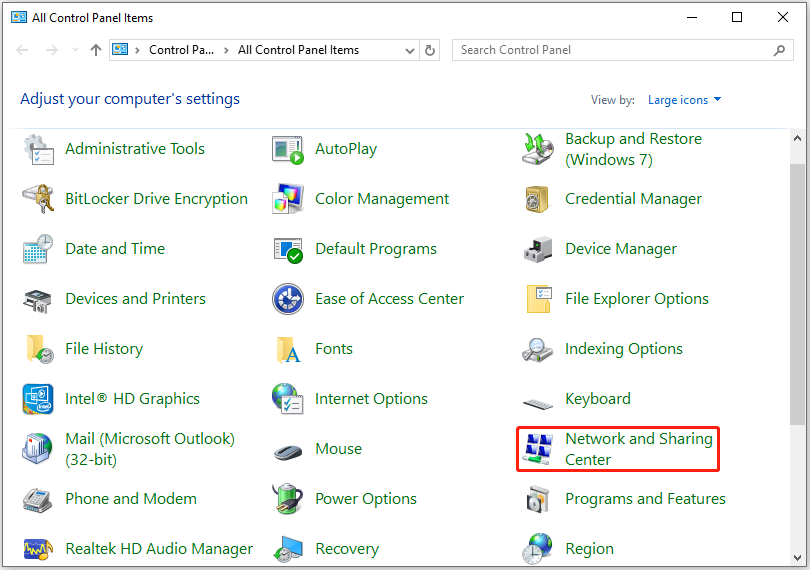Click scrollbar down arrow
810x570 pixels.
click(x=797, y=558)
